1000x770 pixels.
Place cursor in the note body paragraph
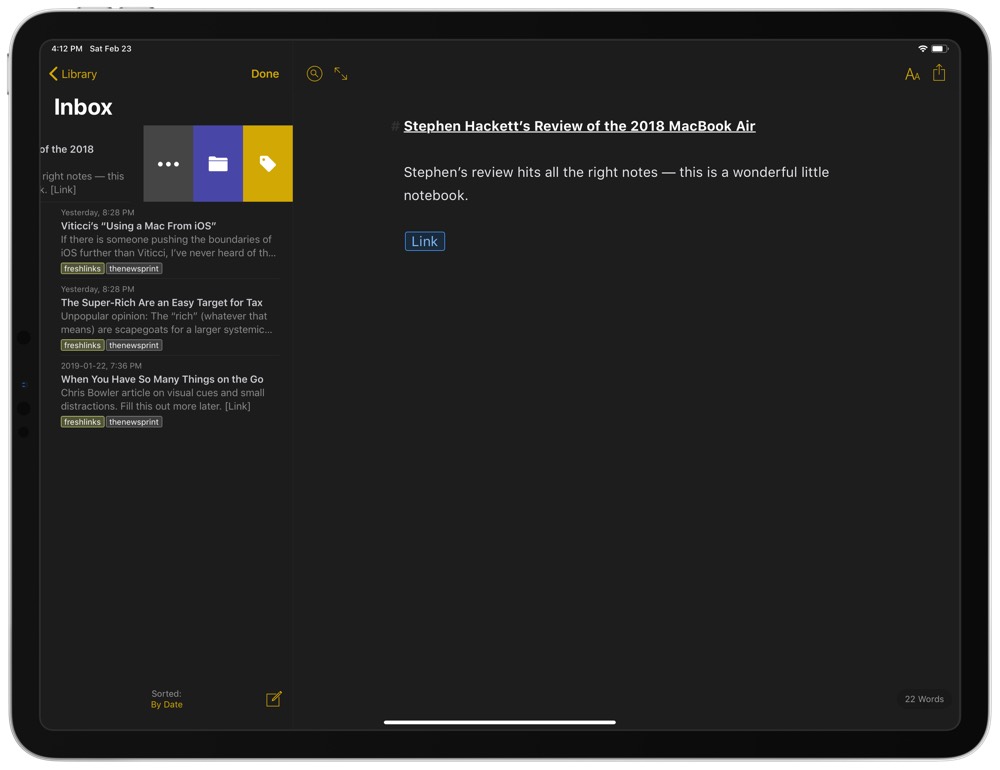[616, 184]
